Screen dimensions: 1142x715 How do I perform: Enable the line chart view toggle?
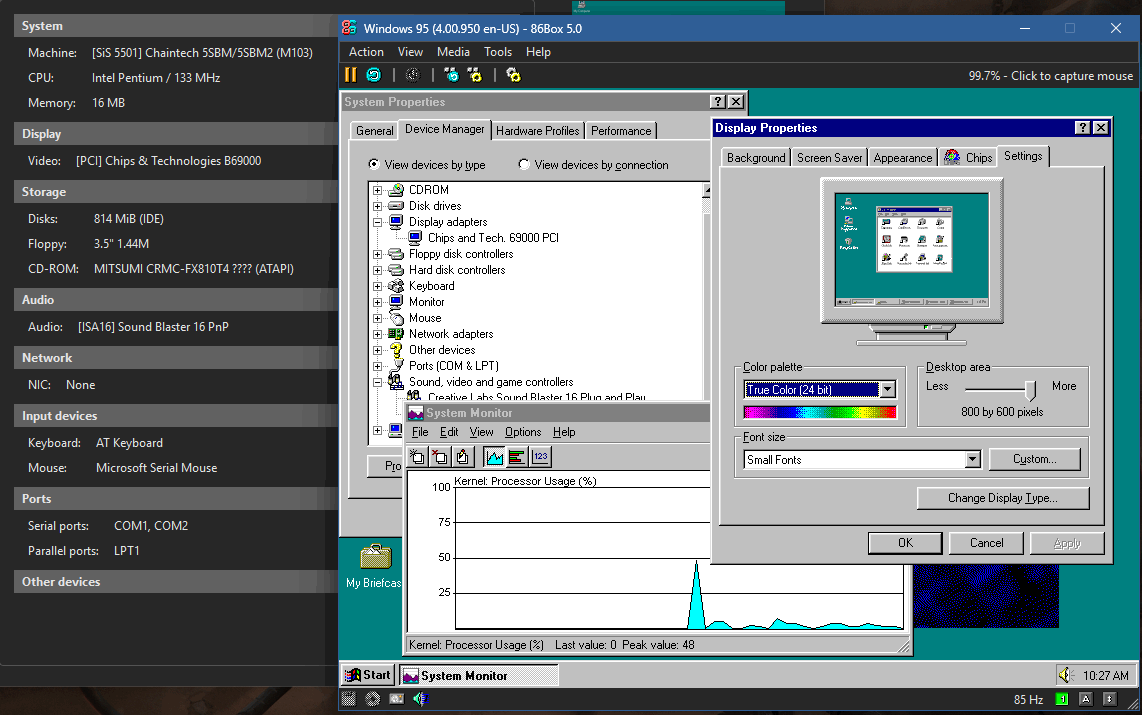494,456
